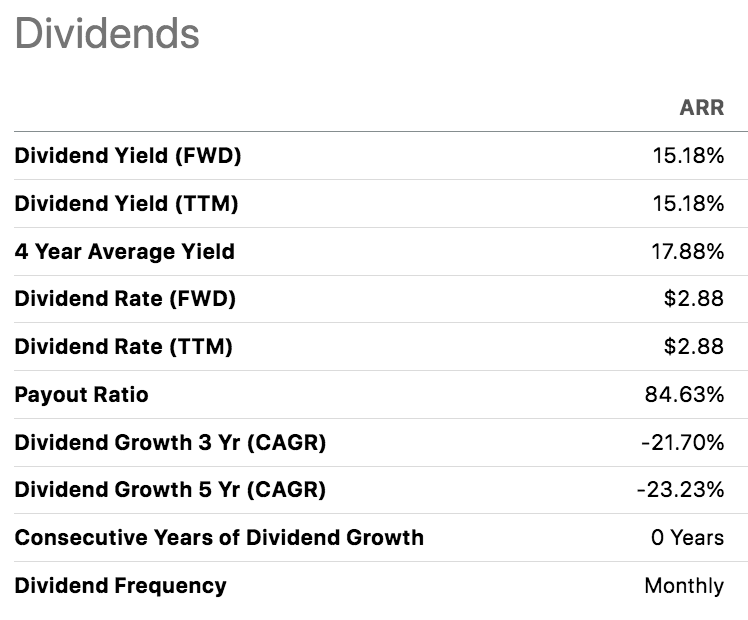Click the Dividend Yield (TTM) label
Viewport: 748px width, 620px height.
(126, 204)
